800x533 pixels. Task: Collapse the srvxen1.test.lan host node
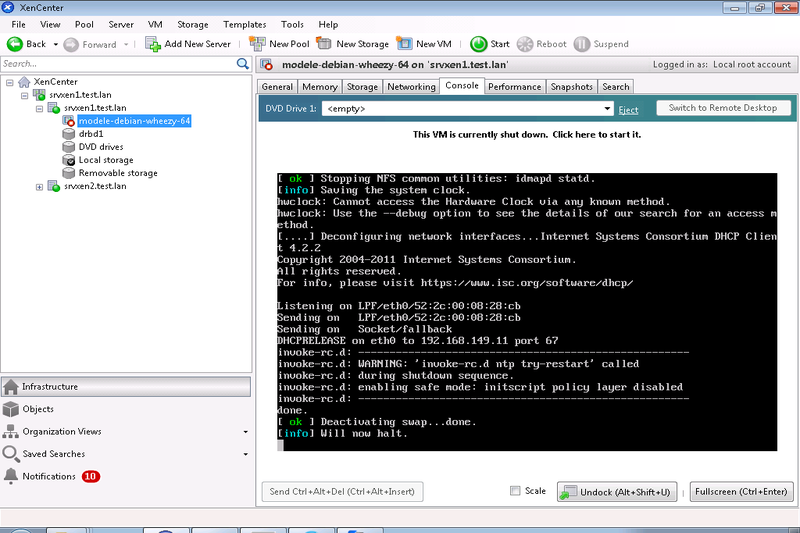pyautogui.click(x=39, y=109)
